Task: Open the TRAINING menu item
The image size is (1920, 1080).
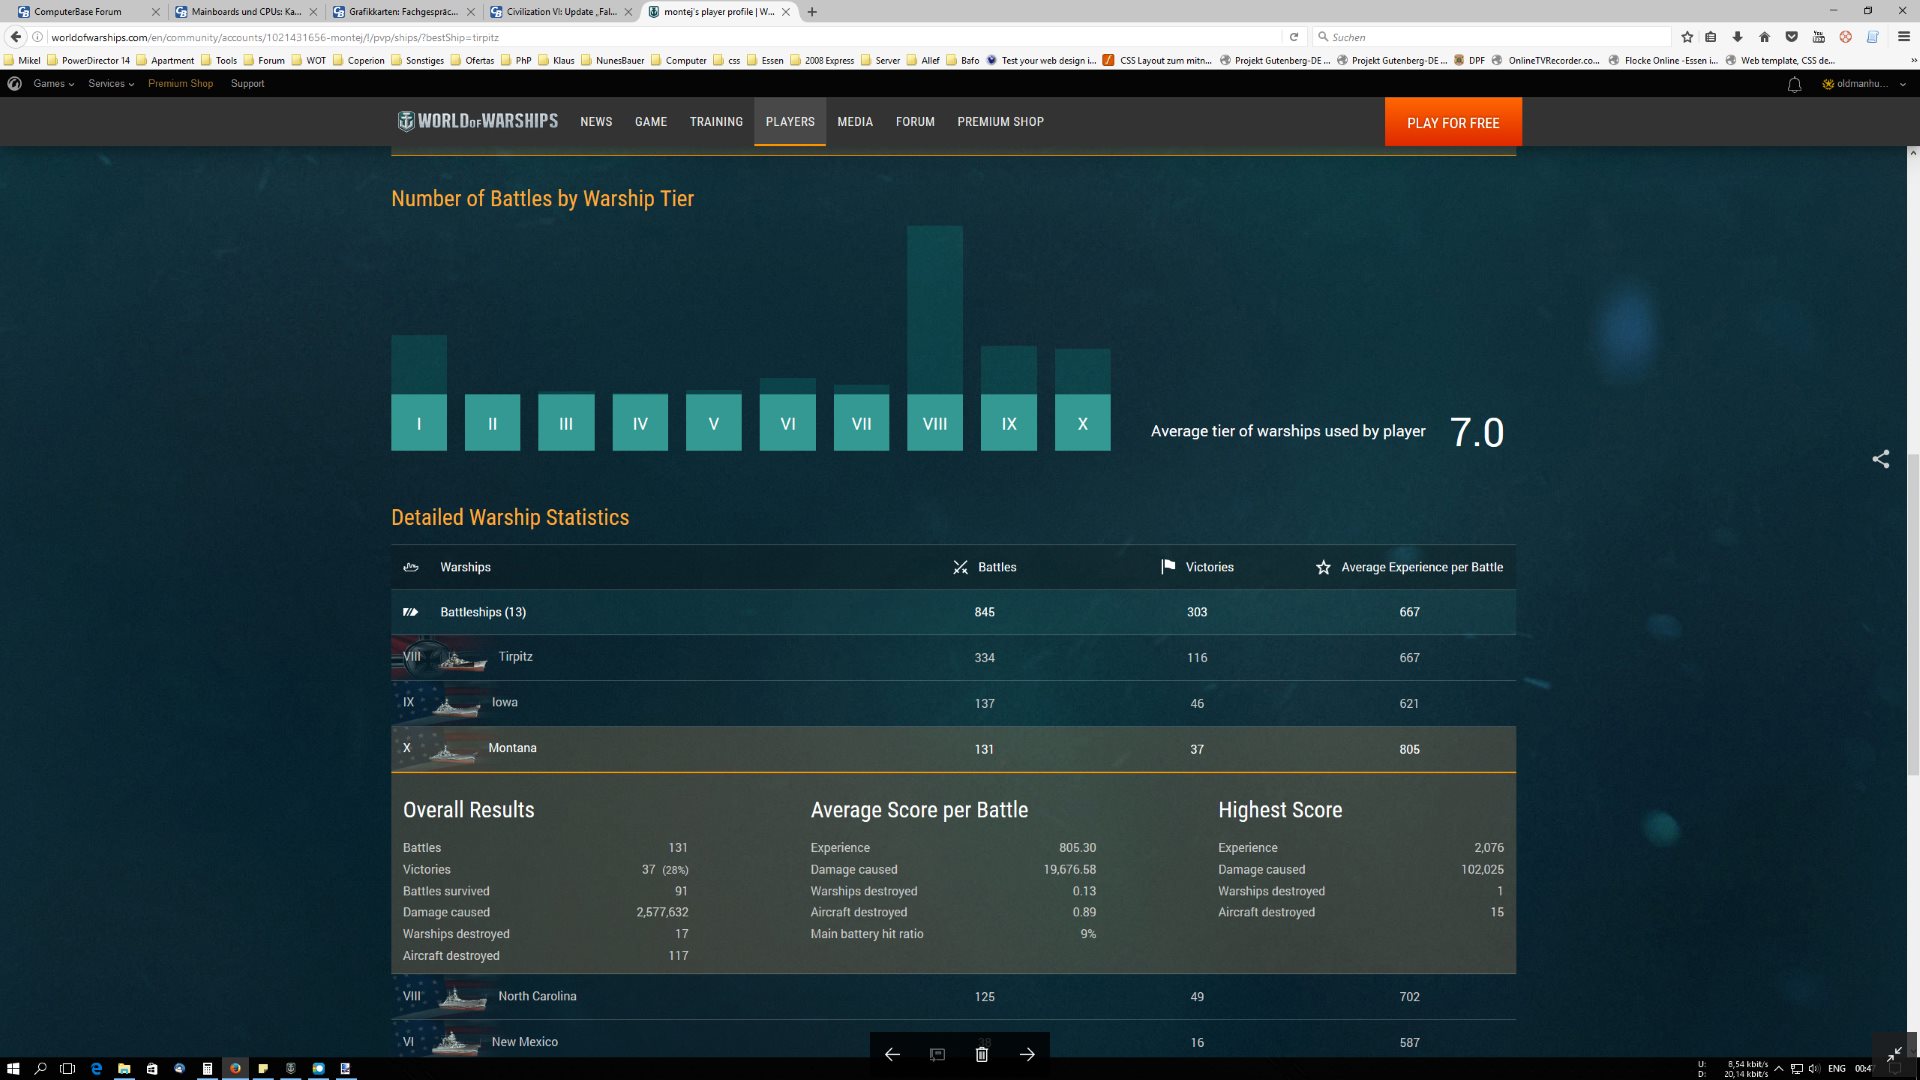Action: click(716, 122)
